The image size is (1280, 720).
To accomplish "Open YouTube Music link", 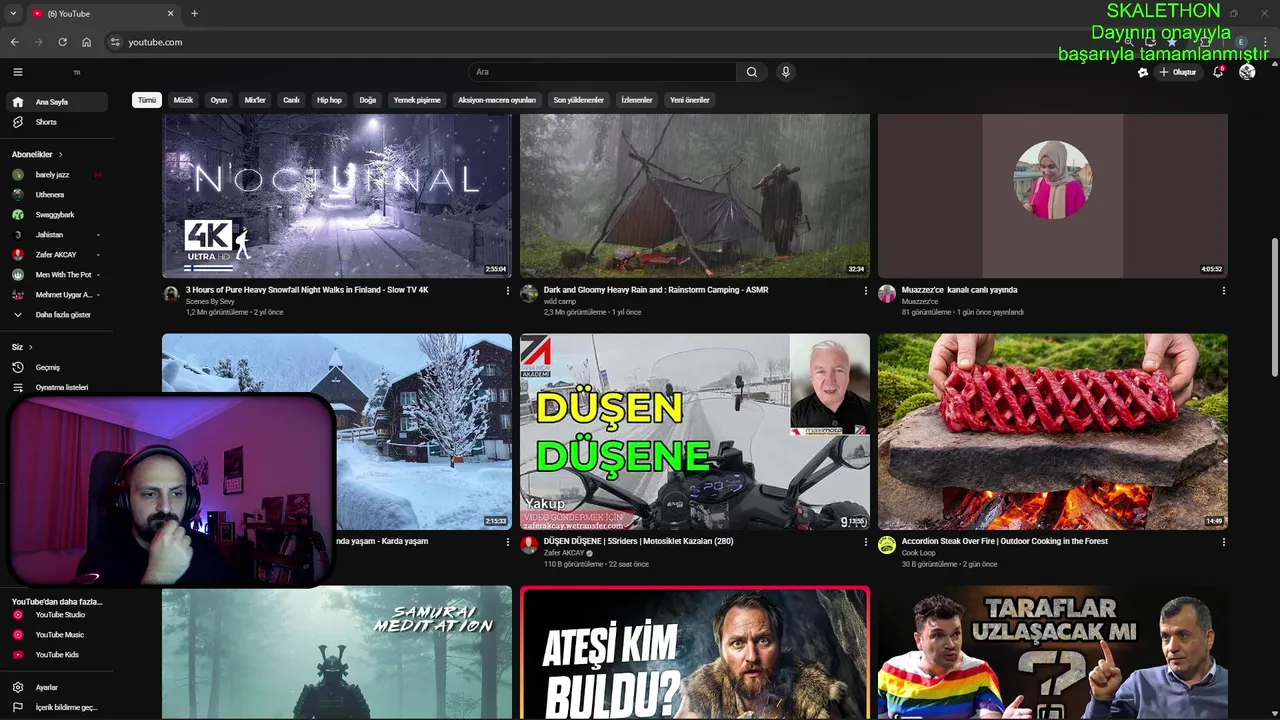I will [x=58, y=635].
